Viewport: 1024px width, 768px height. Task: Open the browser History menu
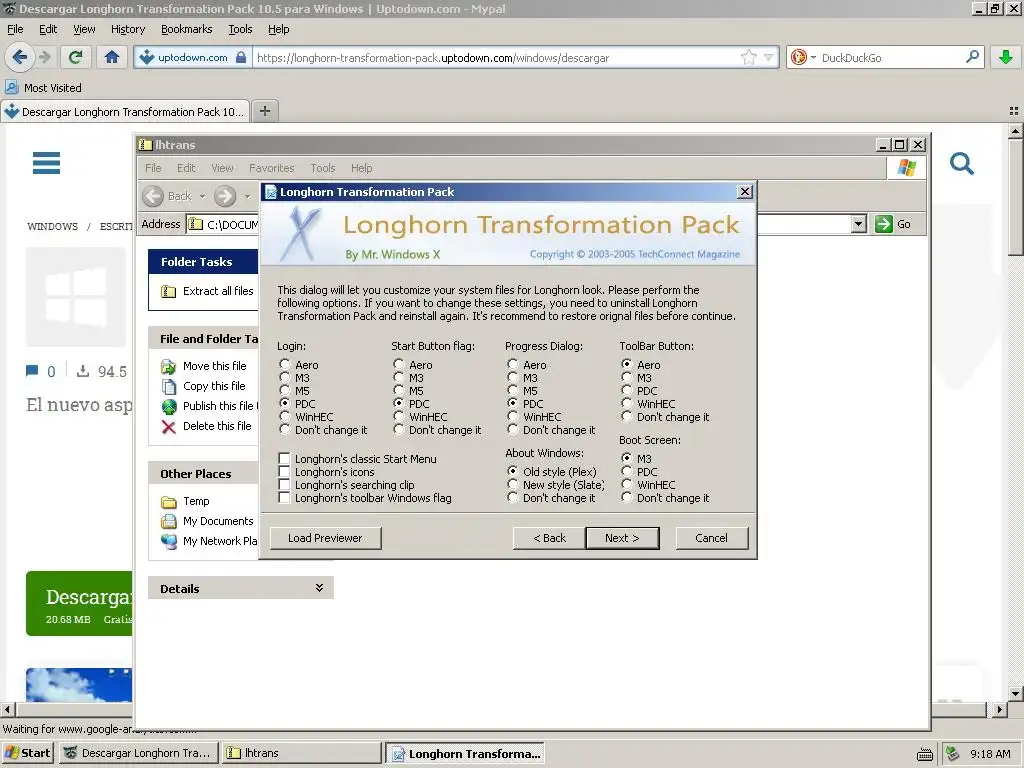click(x=128, y=29)
